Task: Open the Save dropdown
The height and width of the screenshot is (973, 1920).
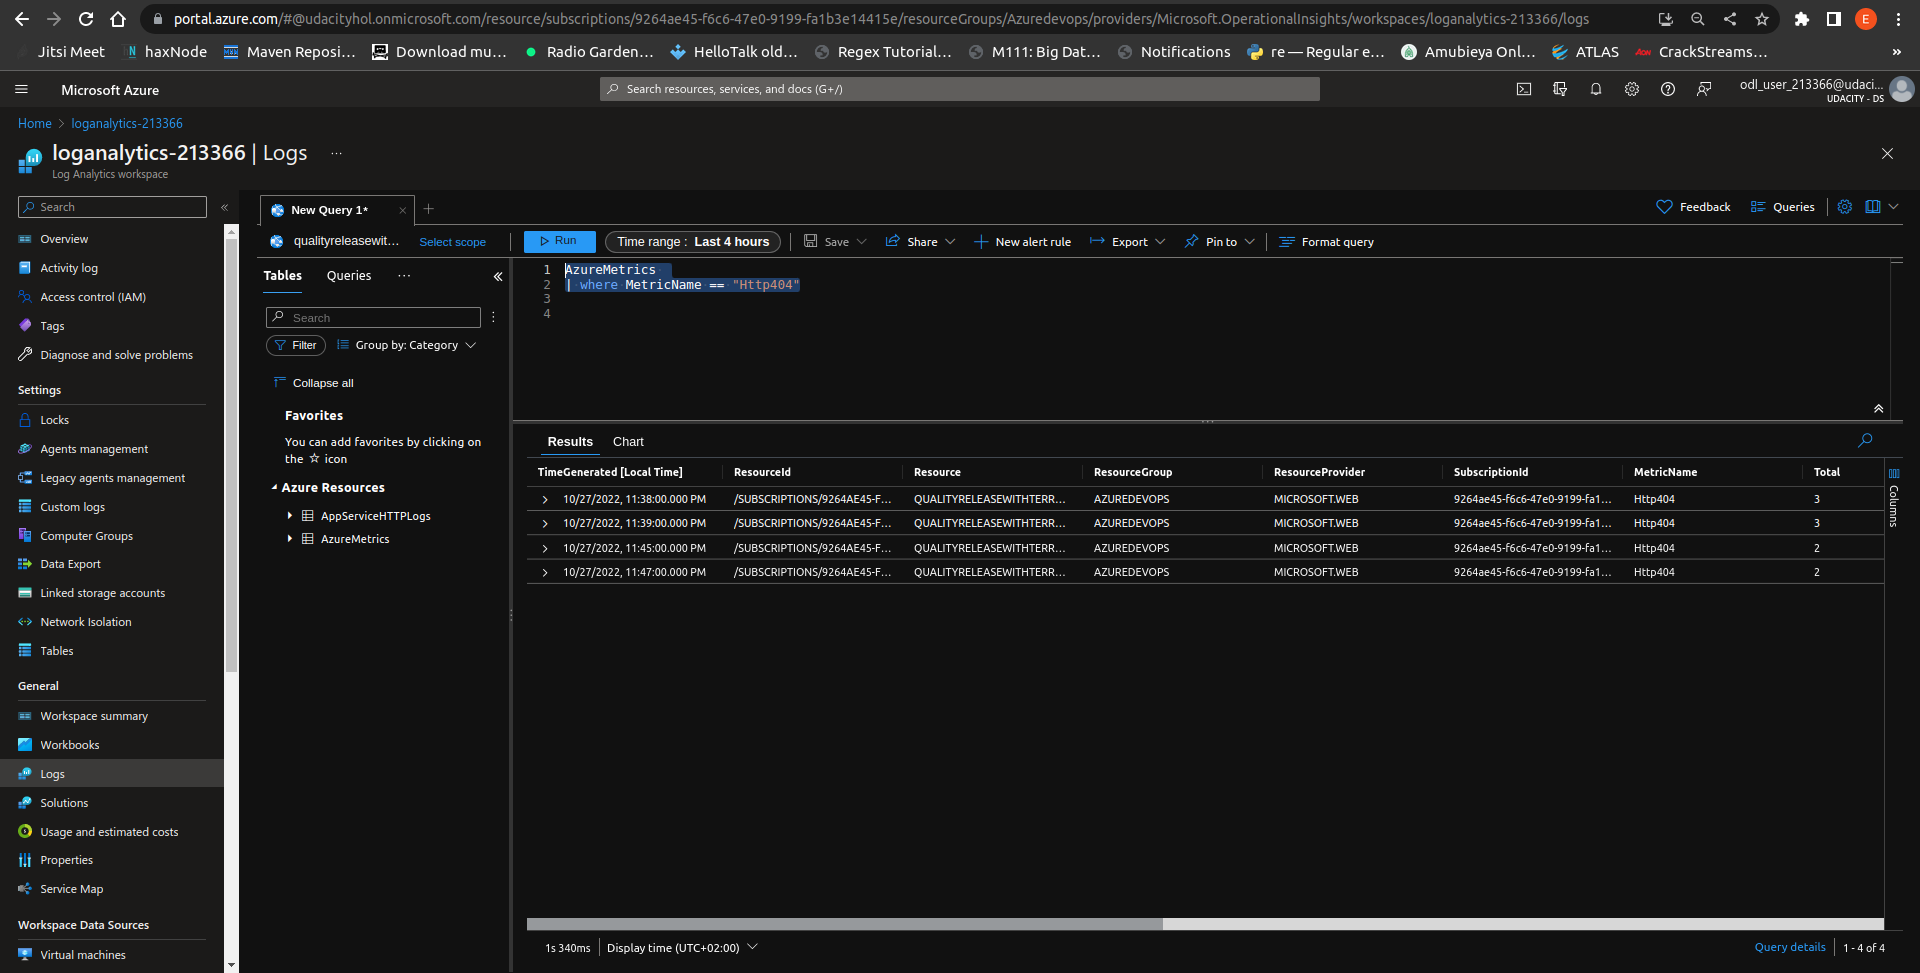Action: click(836, 242)
